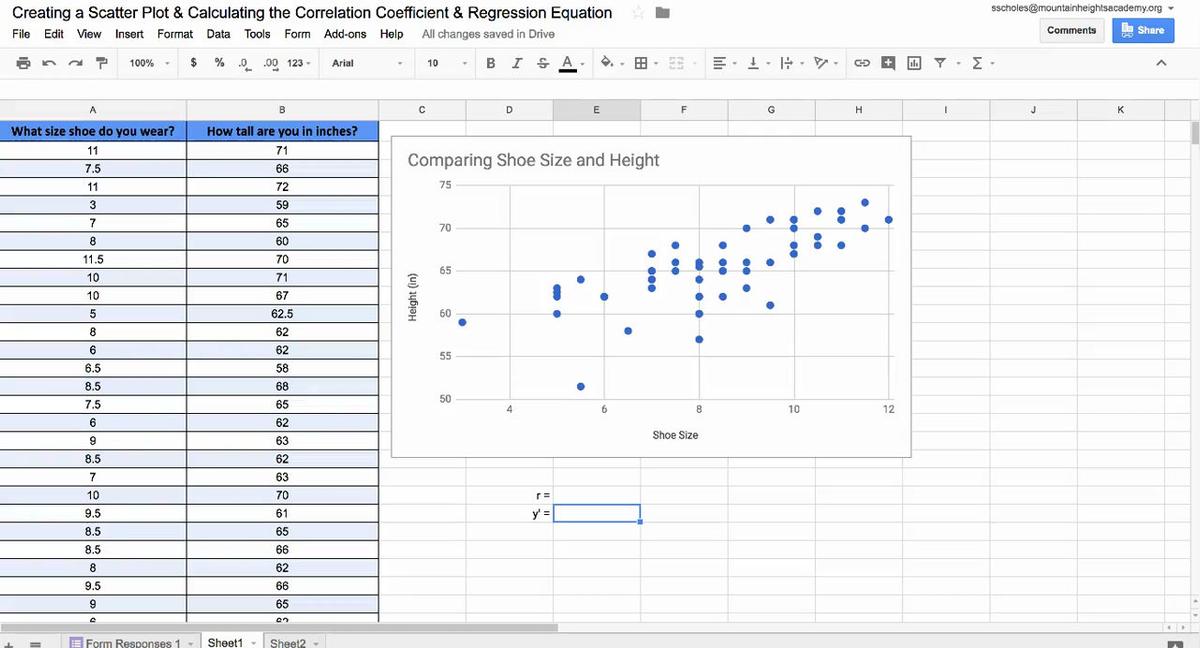Open the Insert menu
This screenshot has height=648, width=1200.
(x=129, y=34)
